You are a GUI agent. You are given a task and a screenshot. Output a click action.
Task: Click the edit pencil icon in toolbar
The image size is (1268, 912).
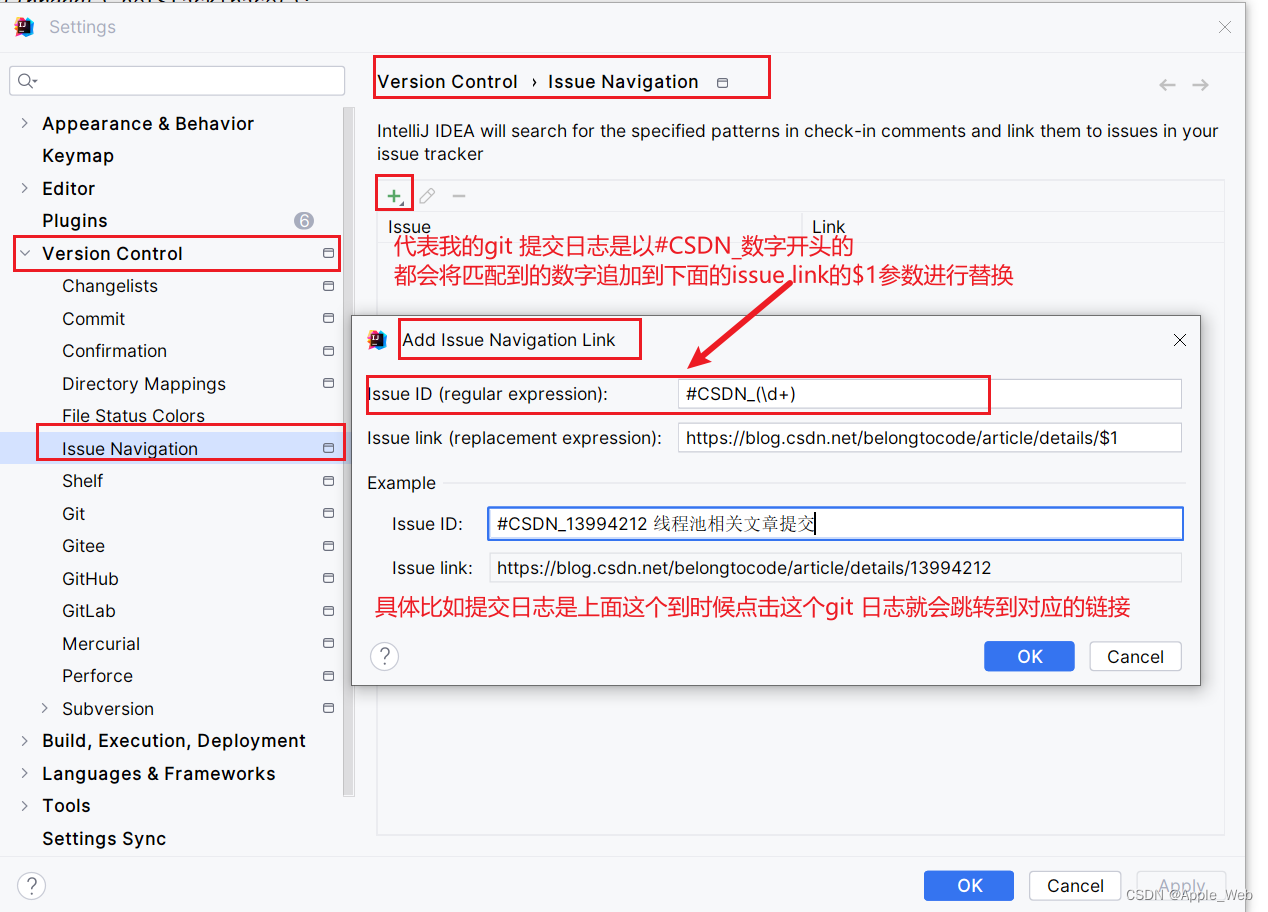427,196
